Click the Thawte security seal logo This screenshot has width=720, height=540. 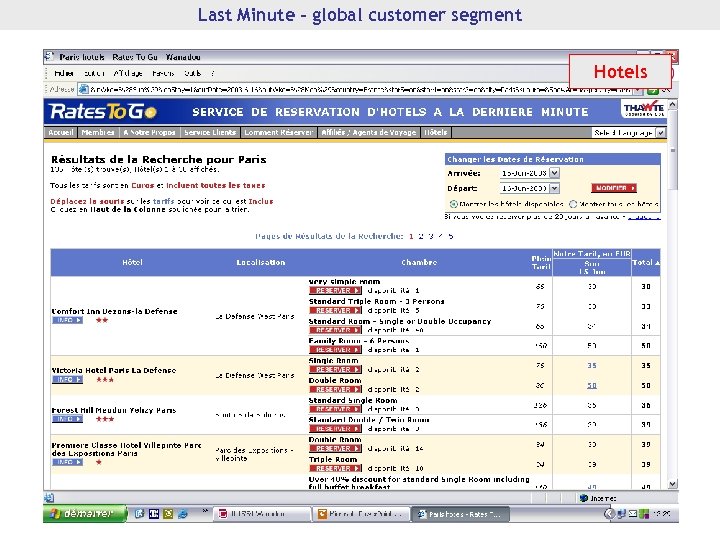pos(644,109)
